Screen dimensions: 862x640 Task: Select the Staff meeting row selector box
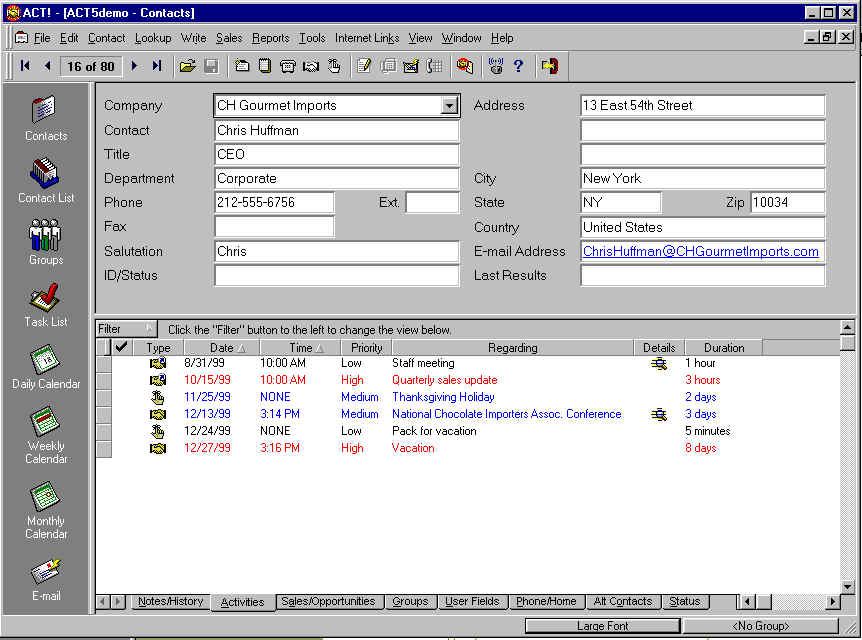[x=104, y=363]
